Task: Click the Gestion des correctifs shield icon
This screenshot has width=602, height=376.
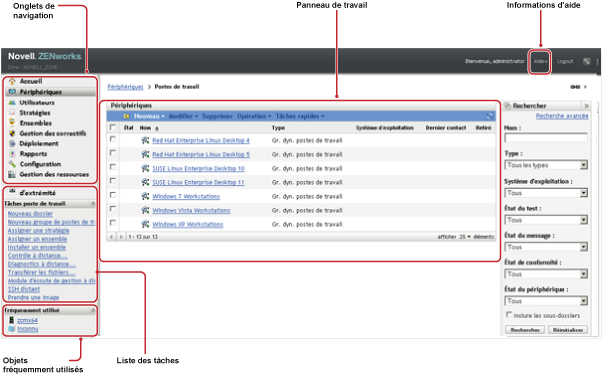Action: point(12,133)
